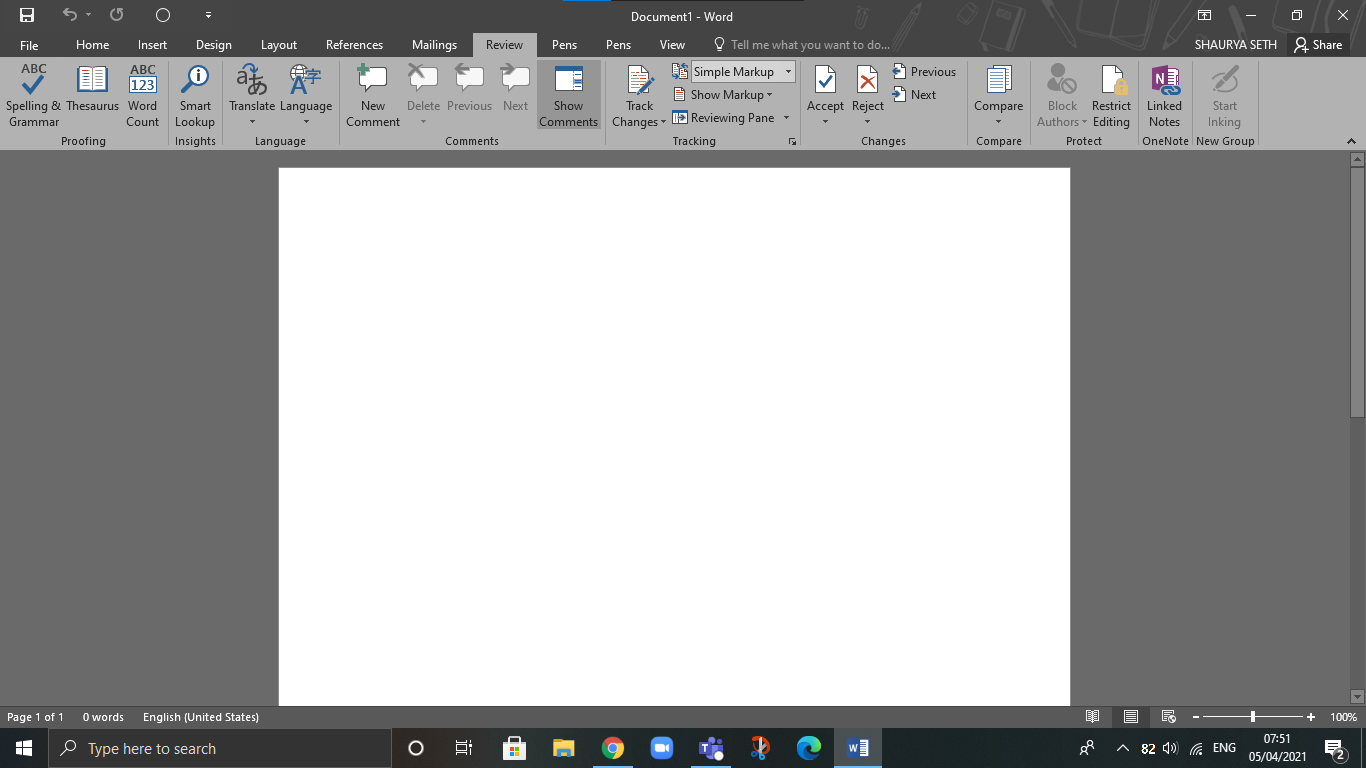Click the Save icon in the quick access toolbar
1366x768 pixels.
pyautogui.click(x=27, y=15)
